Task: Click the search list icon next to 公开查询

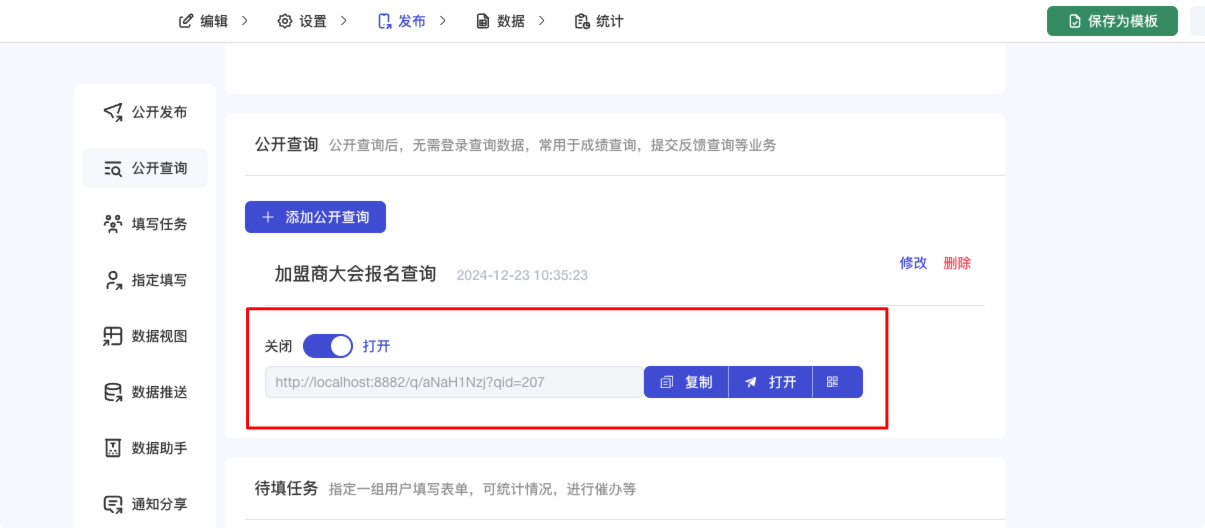Action: point(113,168)
